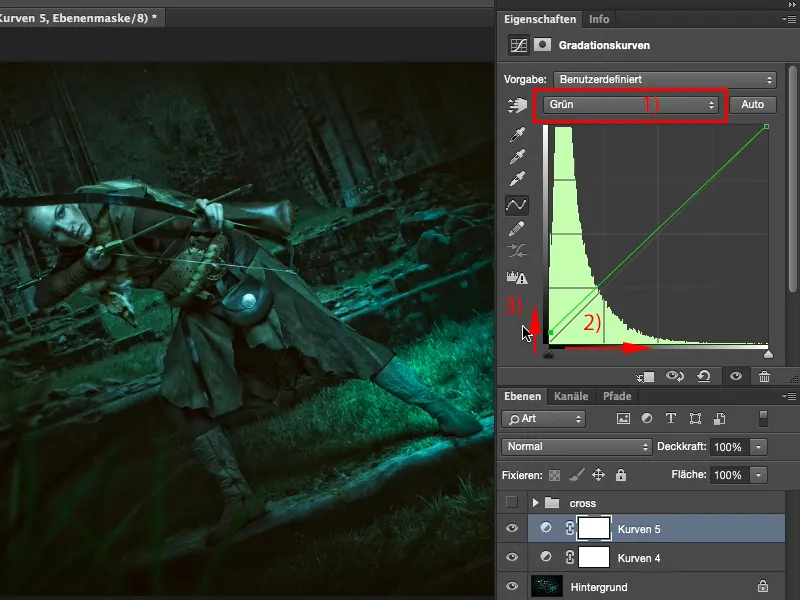
Task: Open the Grün channel dropdown
Action: [x=631, y=105]
